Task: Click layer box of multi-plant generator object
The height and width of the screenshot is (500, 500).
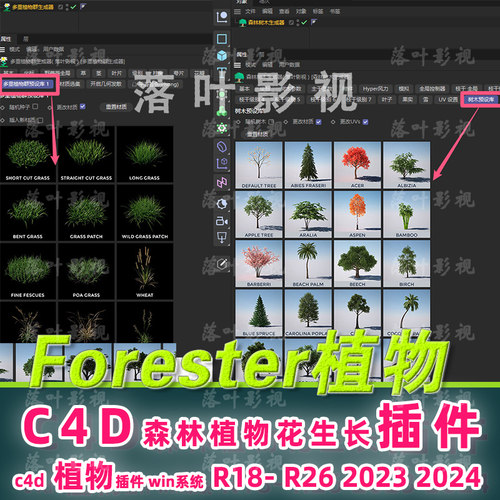Action: tap(61, 7)
